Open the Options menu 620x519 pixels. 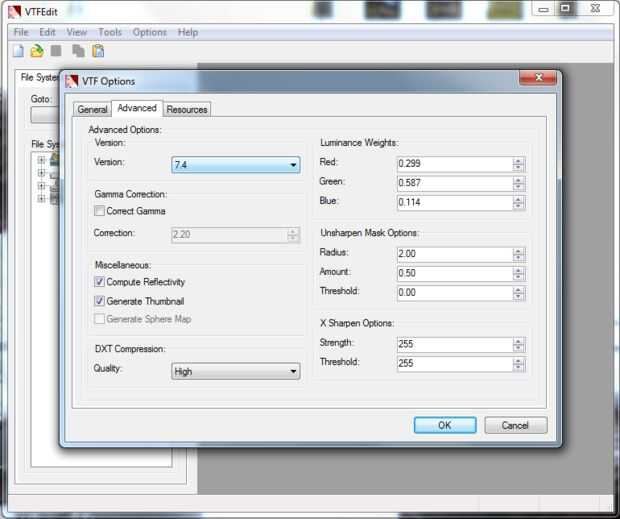[x=149, y=32]
